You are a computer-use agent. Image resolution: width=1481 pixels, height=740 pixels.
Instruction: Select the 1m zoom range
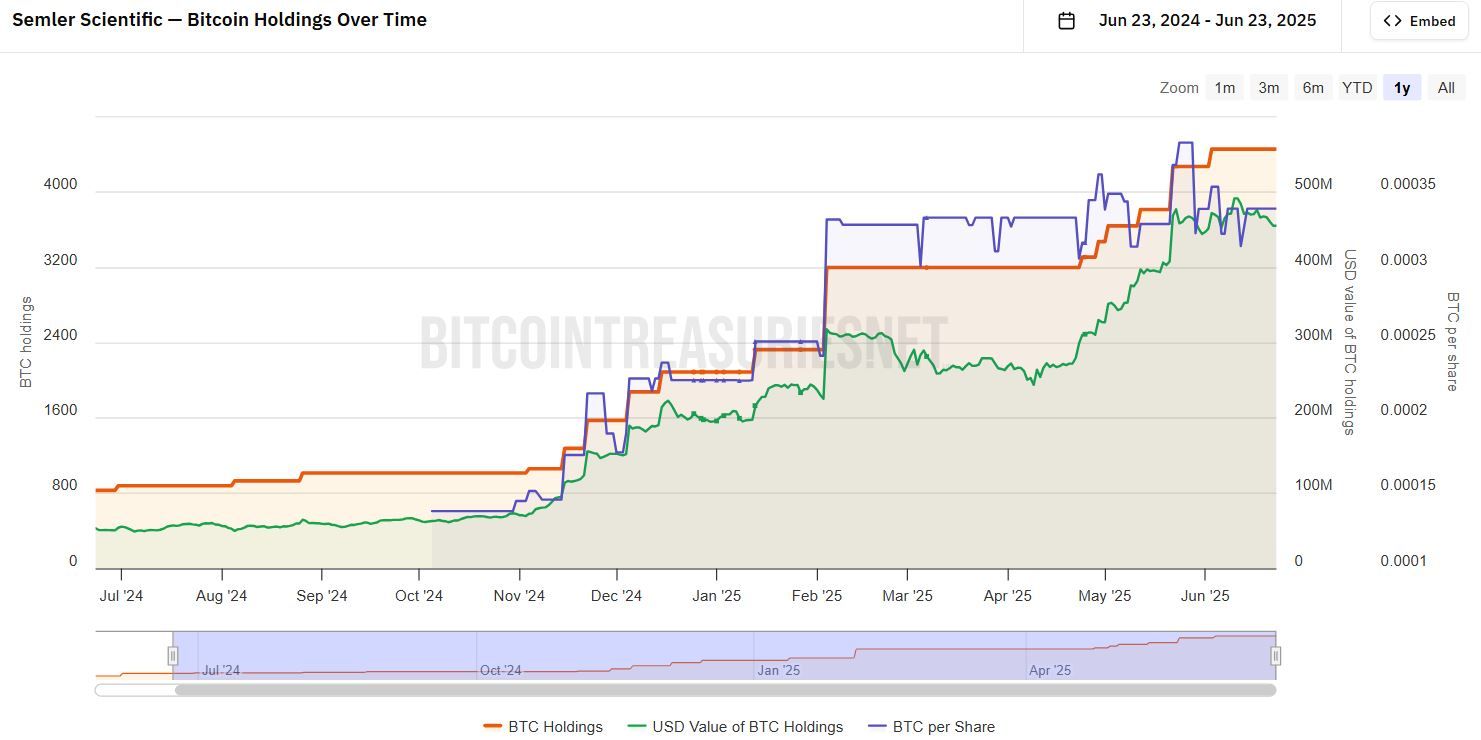click(1225, 88)
